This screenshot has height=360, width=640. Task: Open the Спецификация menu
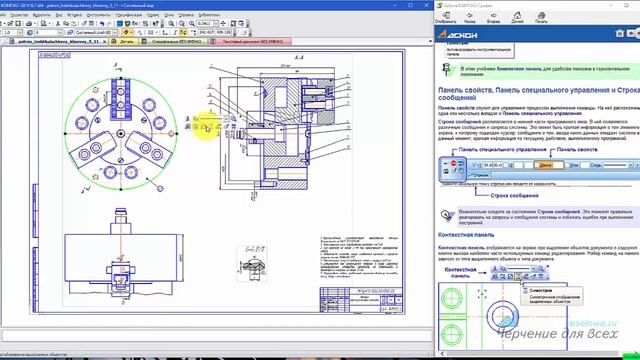[x=129, y=15]
